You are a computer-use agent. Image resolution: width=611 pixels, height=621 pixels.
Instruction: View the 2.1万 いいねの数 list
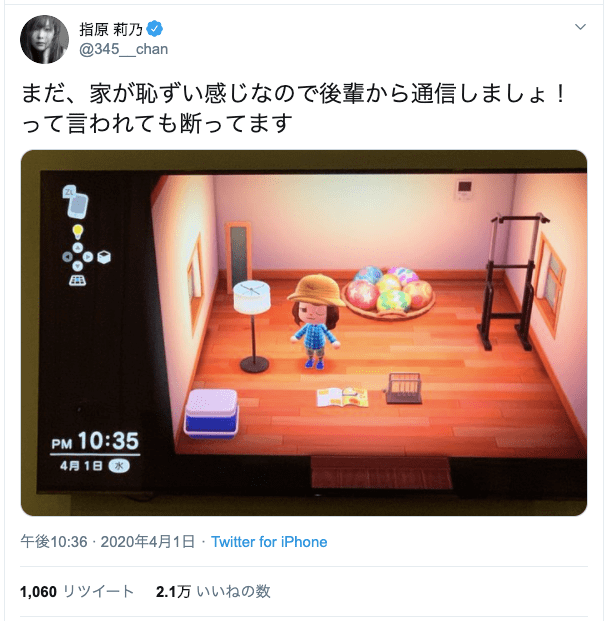[x=213, y=591]
